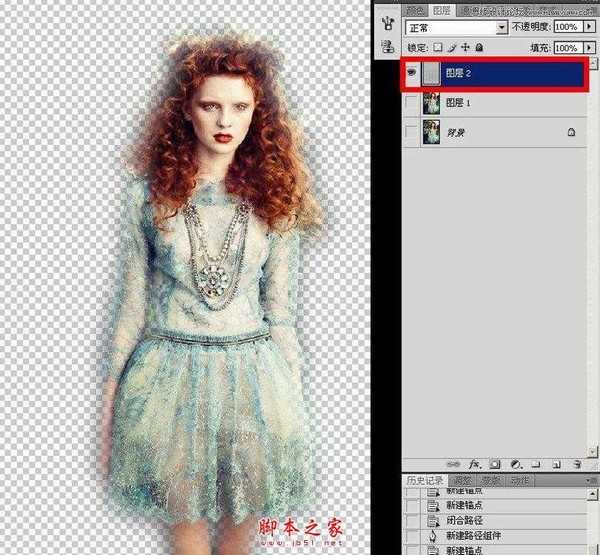Click the delete layer trash icon
The height and width of the screenshot is (555, 600).
(x=577, y=465)
